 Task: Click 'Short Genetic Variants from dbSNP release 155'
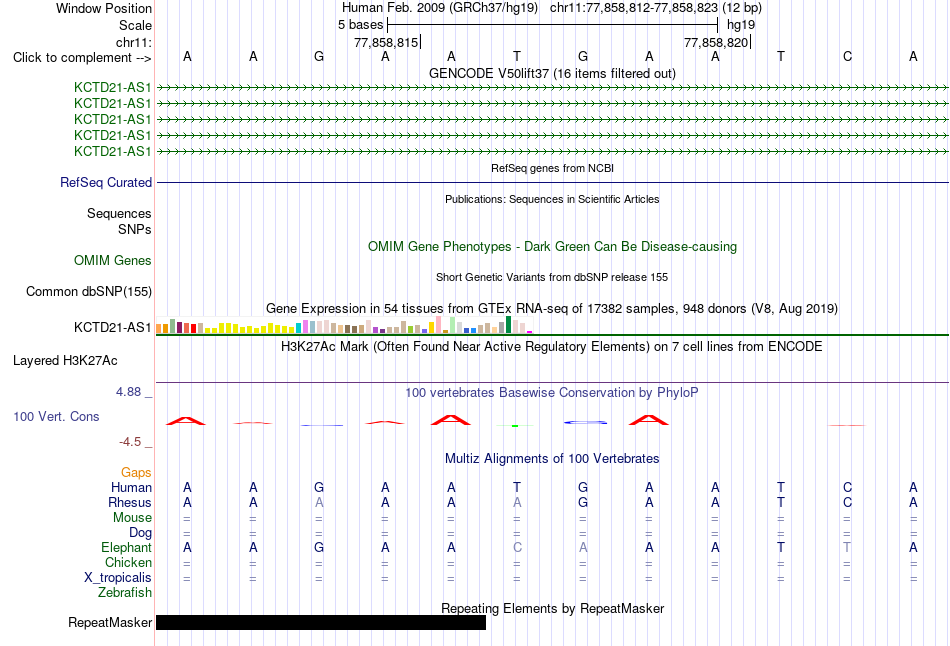(552, 277)
